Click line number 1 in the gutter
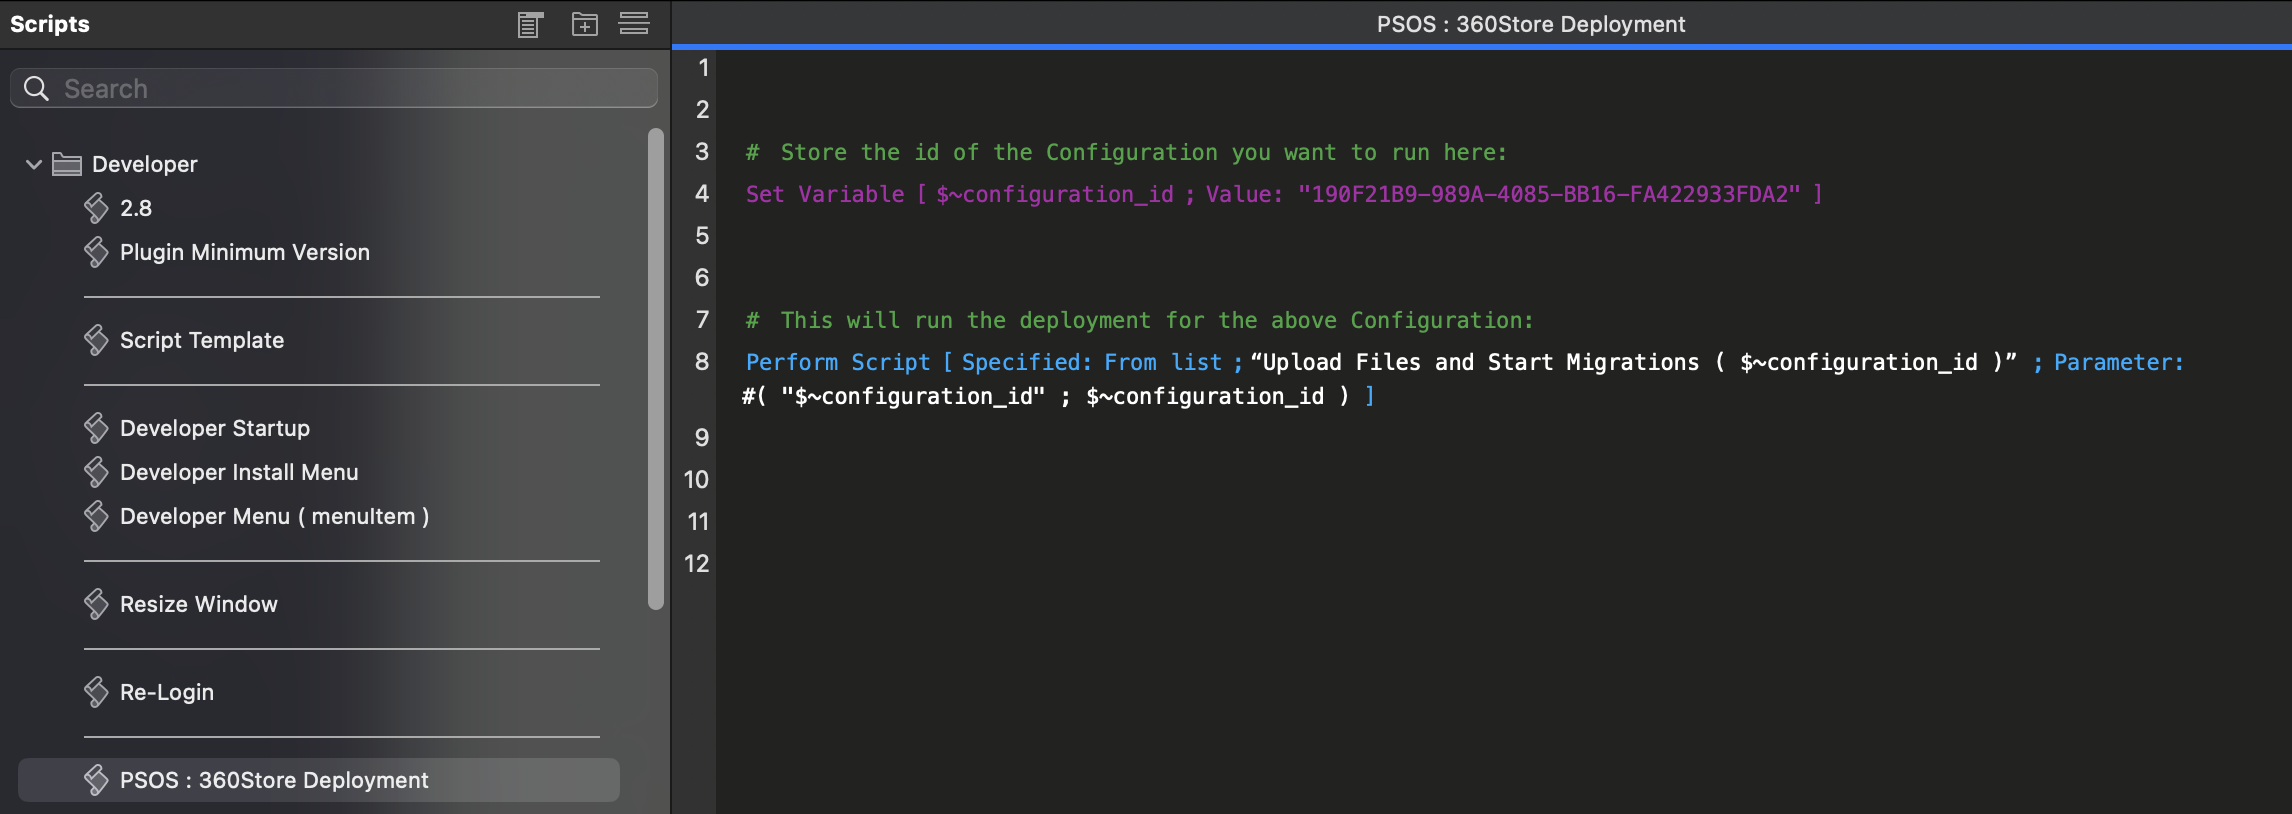 (703, 68)
